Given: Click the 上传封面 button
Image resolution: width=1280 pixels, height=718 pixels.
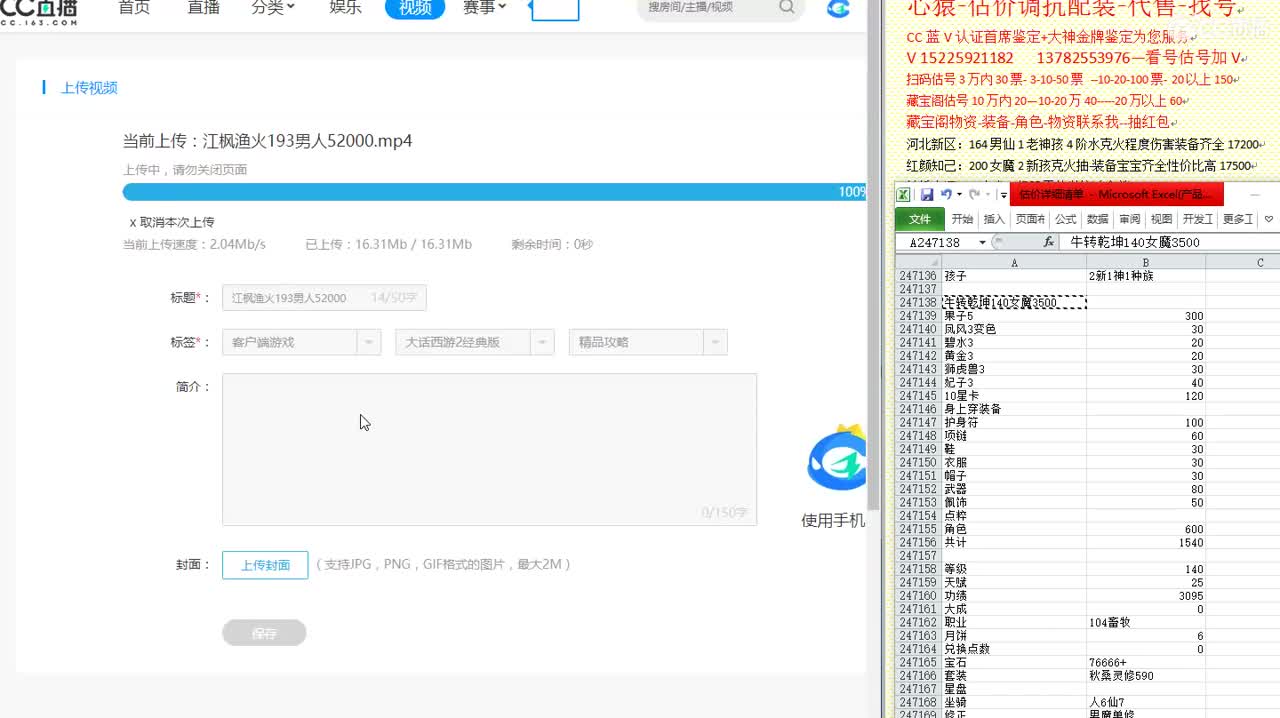Looking at the screenshot, I should 265,565.
